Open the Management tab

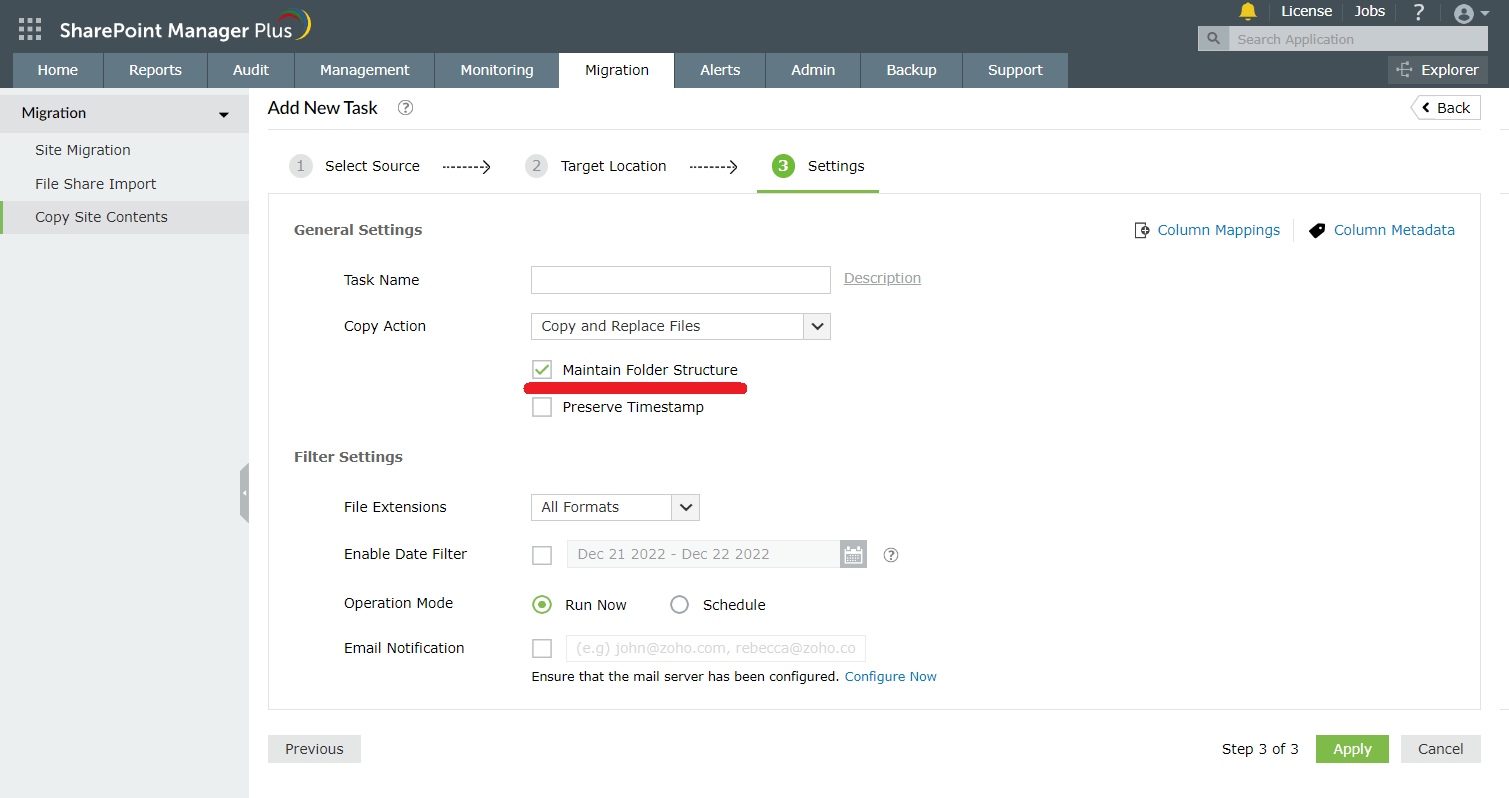[x=365, y=70]
